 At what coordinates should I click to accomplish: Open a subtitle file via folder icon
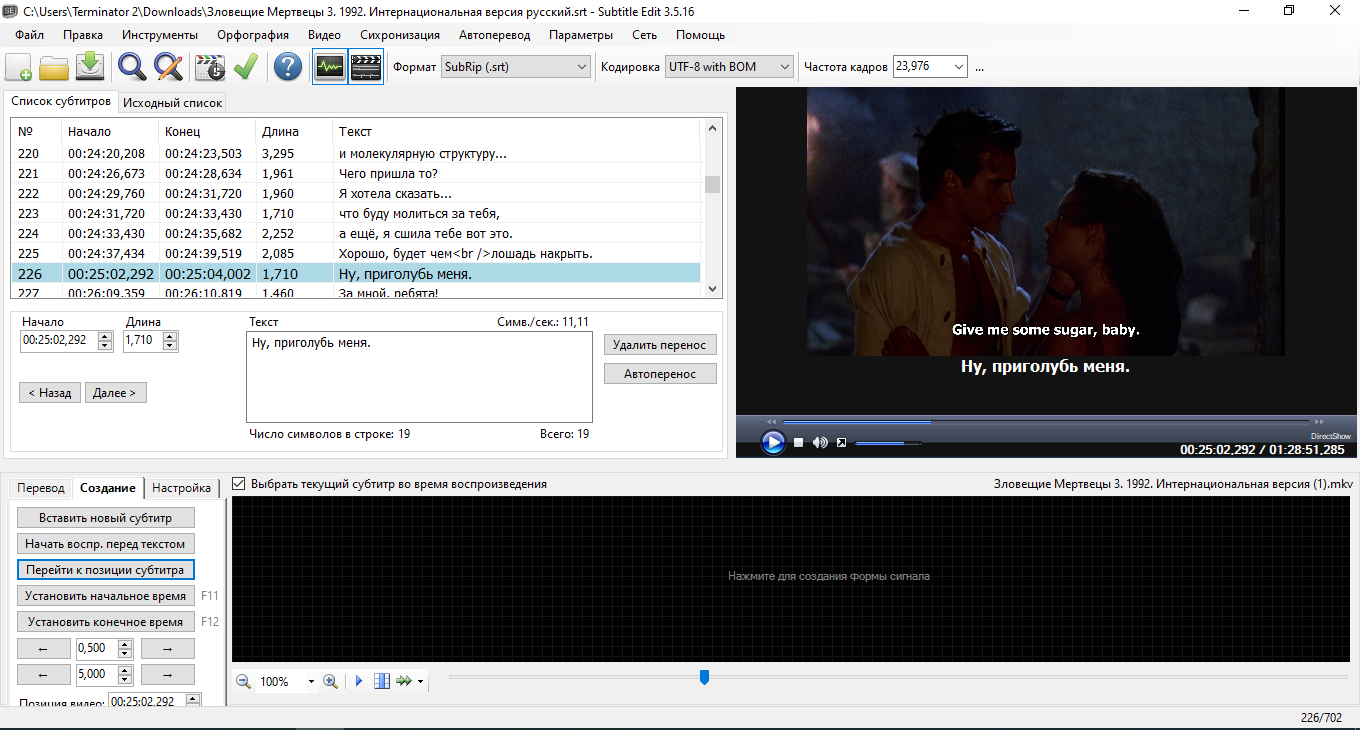[x=54, y=67]
